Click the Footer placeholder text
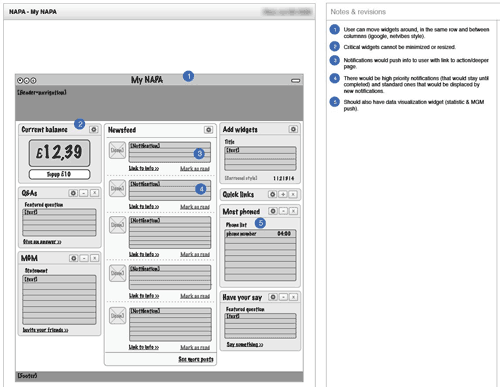 pos(27,376)
